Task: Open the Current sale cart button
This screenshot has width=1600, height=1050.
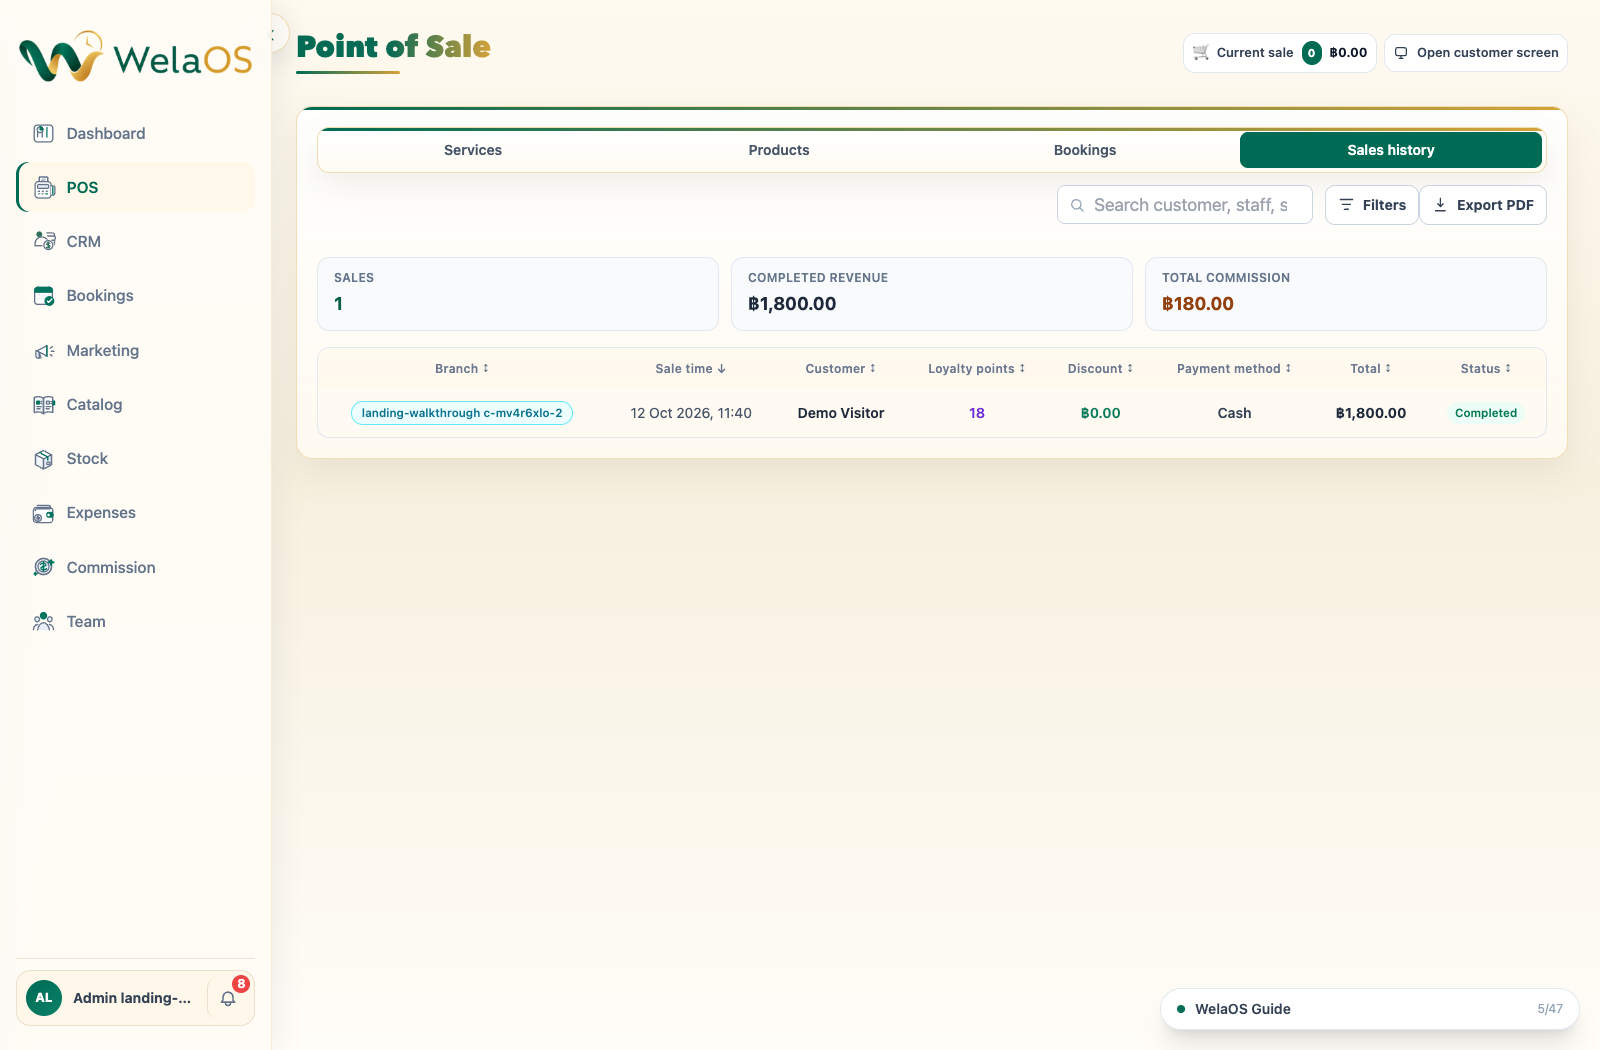Action: tap(1280, 53)
